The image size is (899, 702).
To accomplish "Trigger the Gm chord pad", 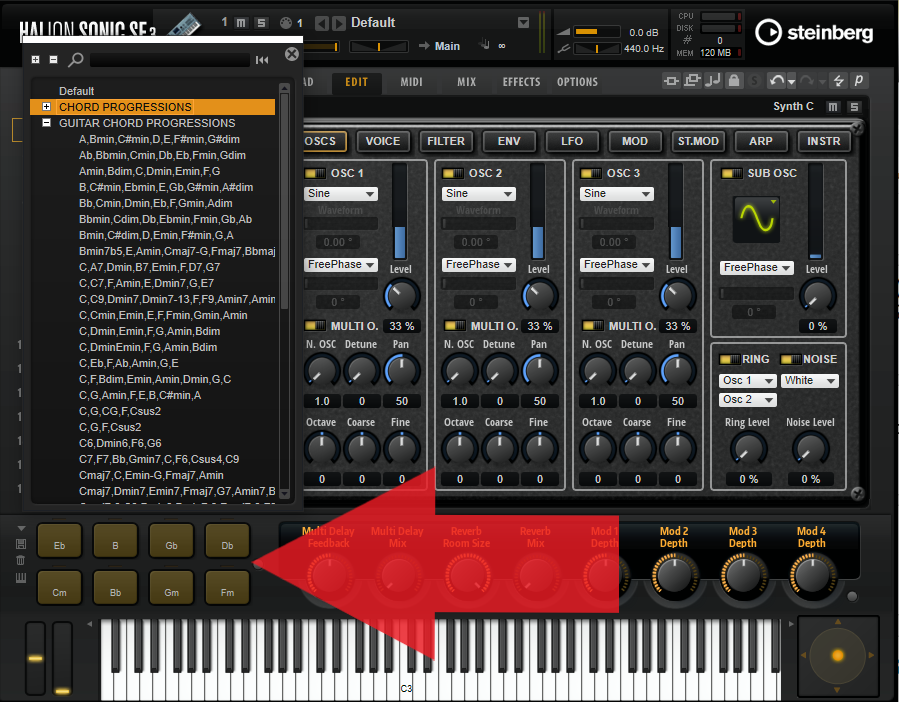I will point(171,588).
